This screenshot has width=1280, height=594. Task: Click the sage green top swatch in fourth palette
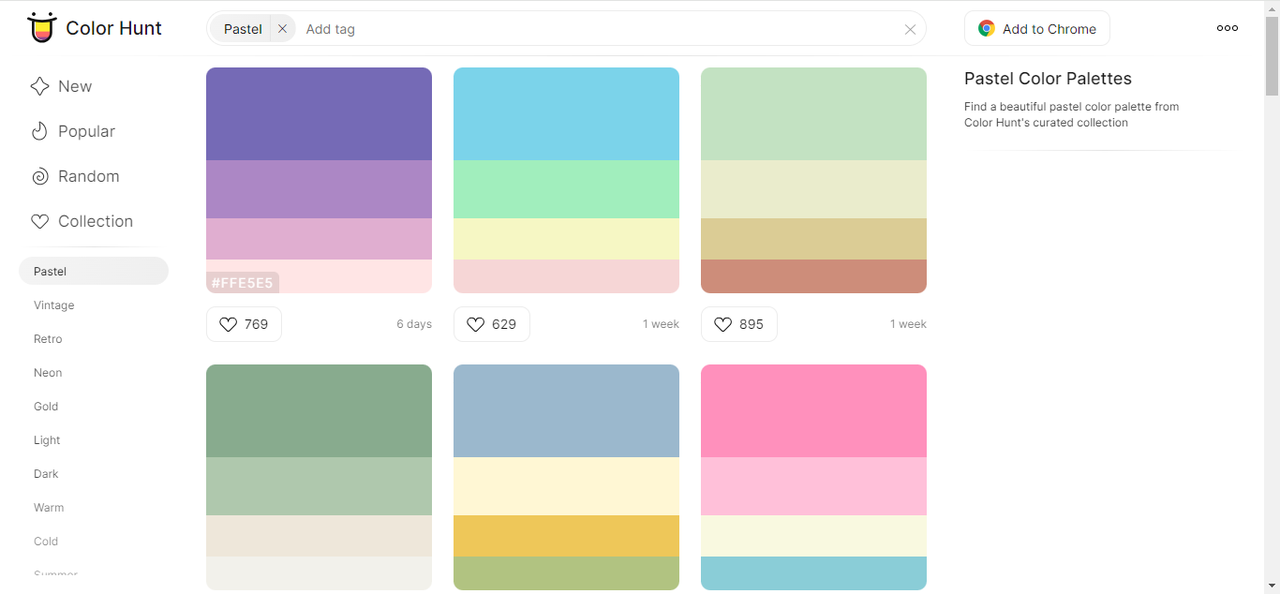pos(319,411)
